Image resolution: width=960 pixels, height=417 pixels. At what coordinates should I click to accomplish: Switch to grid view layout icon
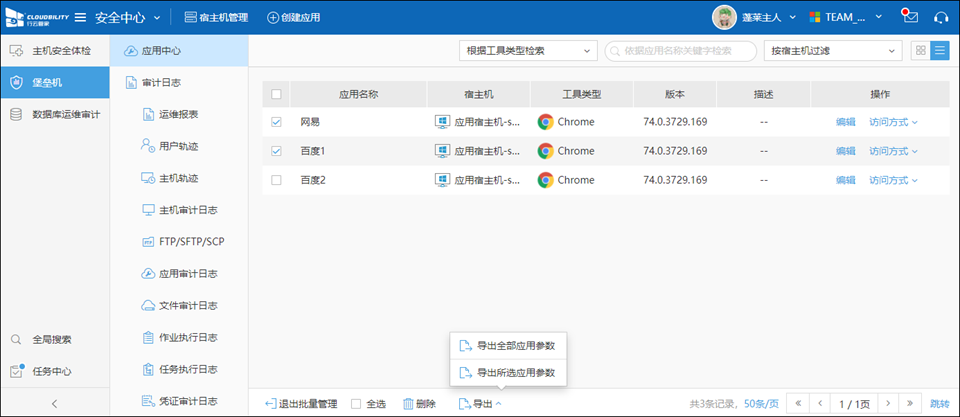[921, 50]
